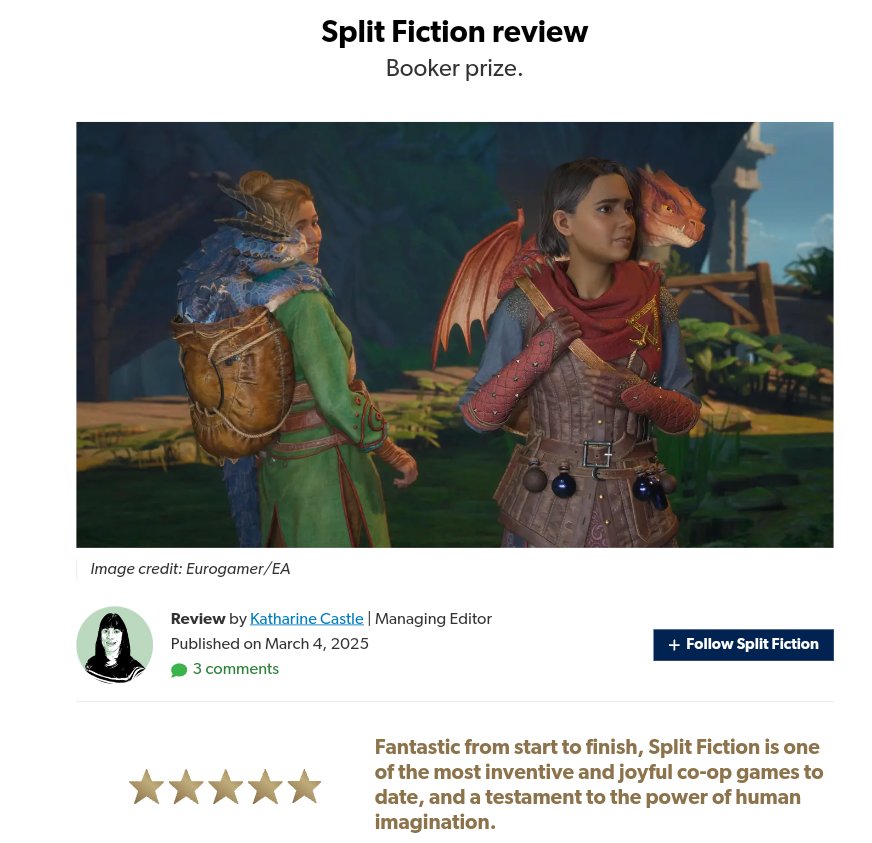Screen dimensions: 872x843
Task: Click the green comment bubble icon
Action: 179,670
